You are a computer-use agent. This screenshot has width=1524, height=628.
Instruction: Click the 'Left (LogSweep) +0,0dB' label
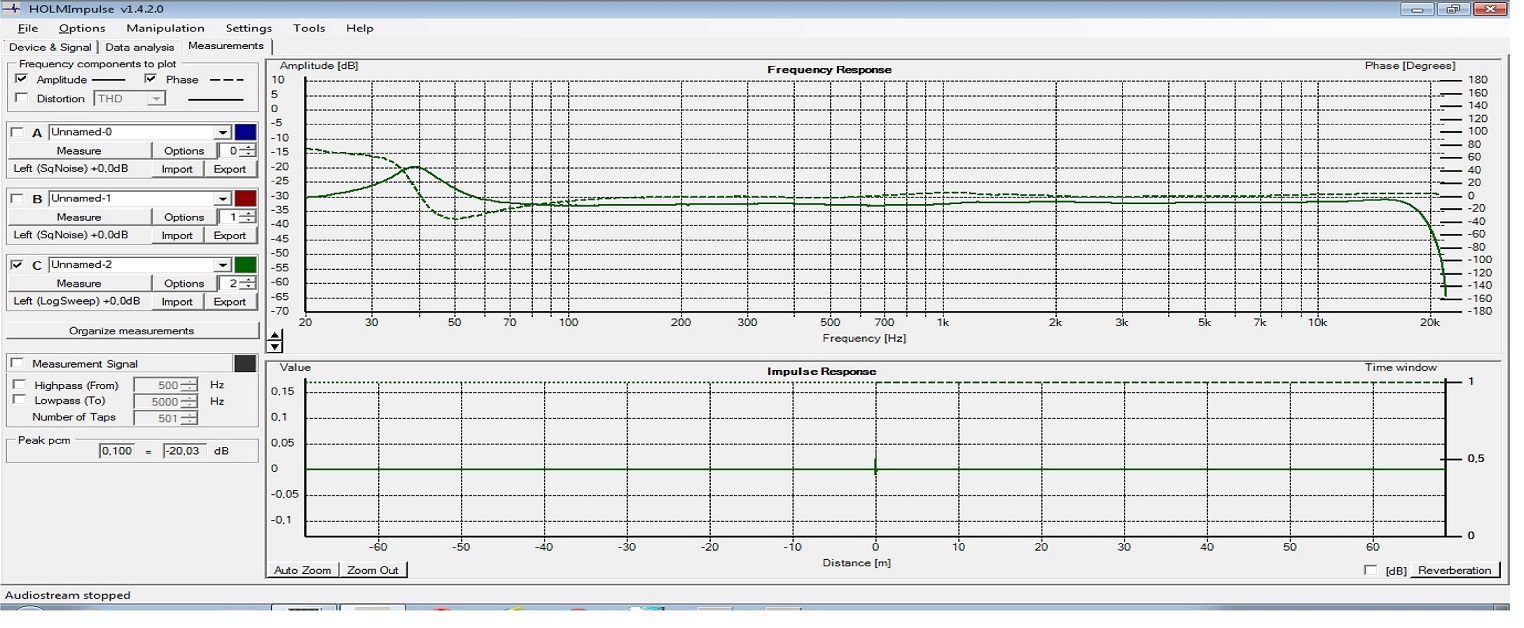coord(77,301)
